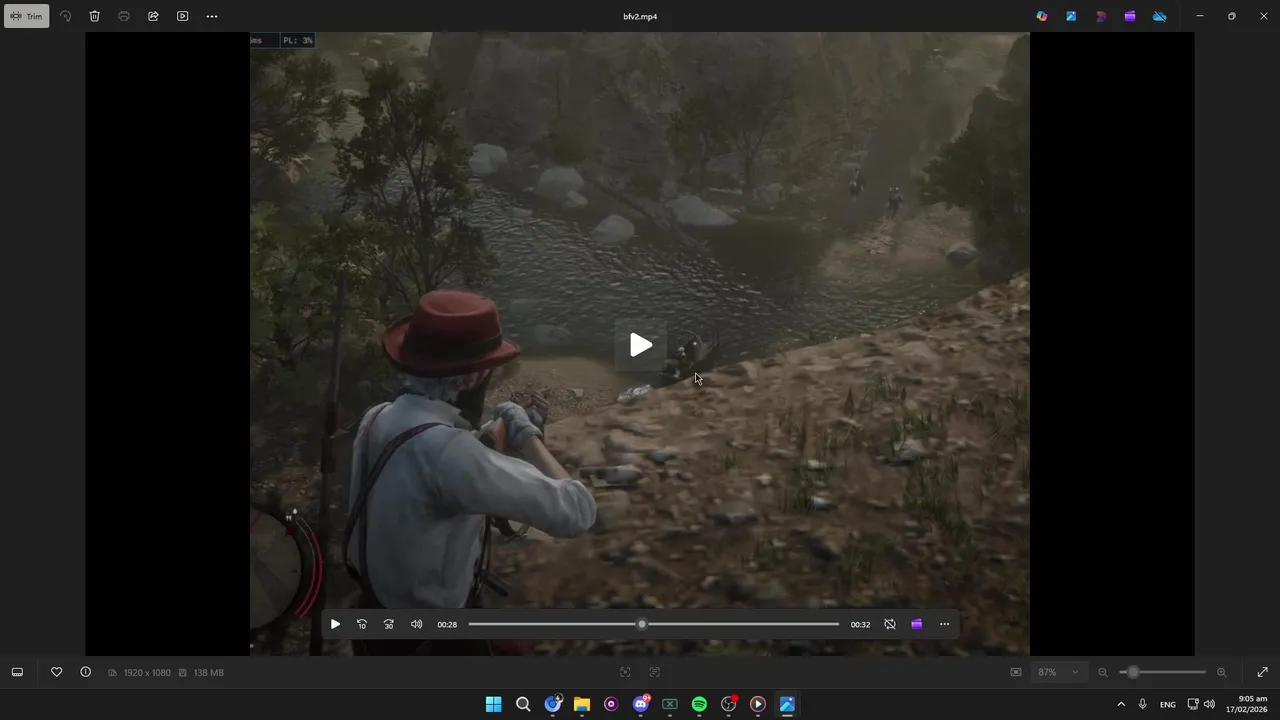
Task: Play video from control bar button
Action: 335,624
